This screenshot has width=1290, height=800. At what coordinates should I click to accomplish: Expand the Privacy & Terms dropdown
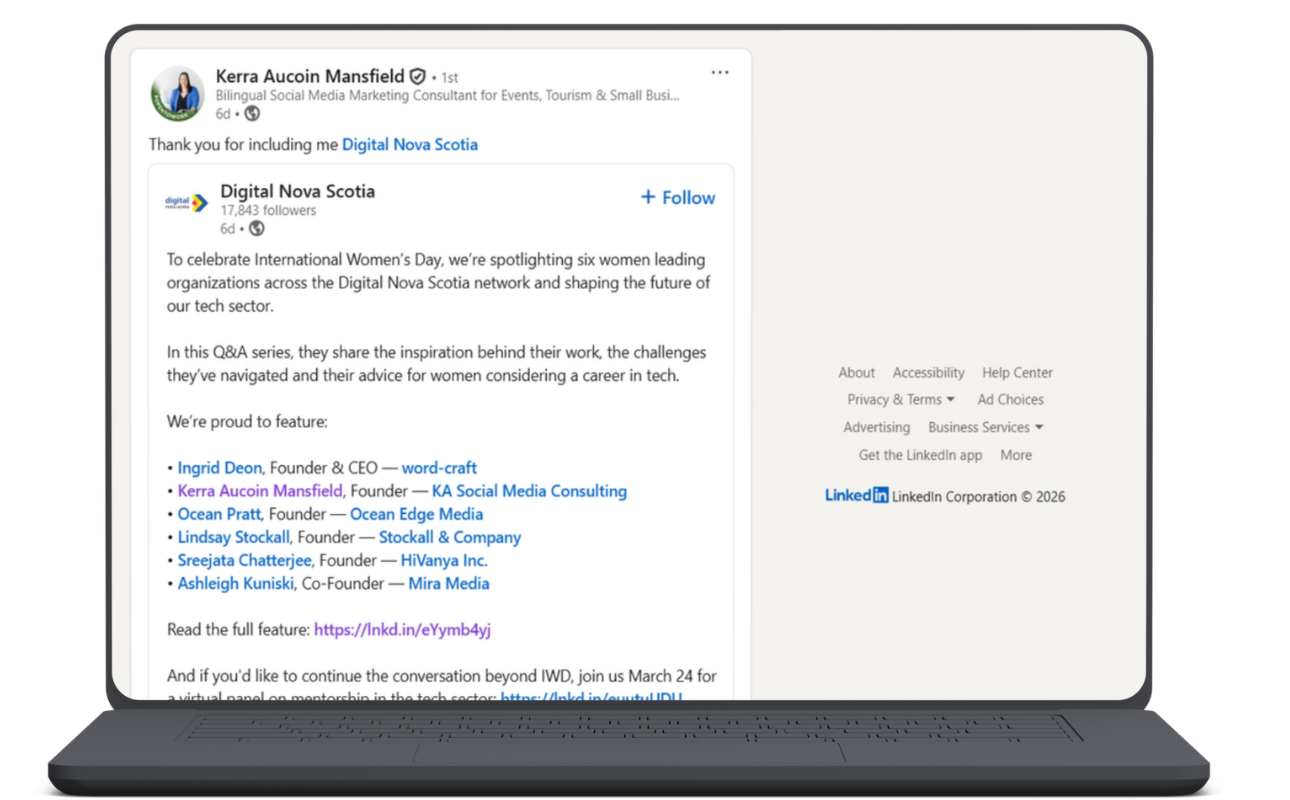pos(901,400)
